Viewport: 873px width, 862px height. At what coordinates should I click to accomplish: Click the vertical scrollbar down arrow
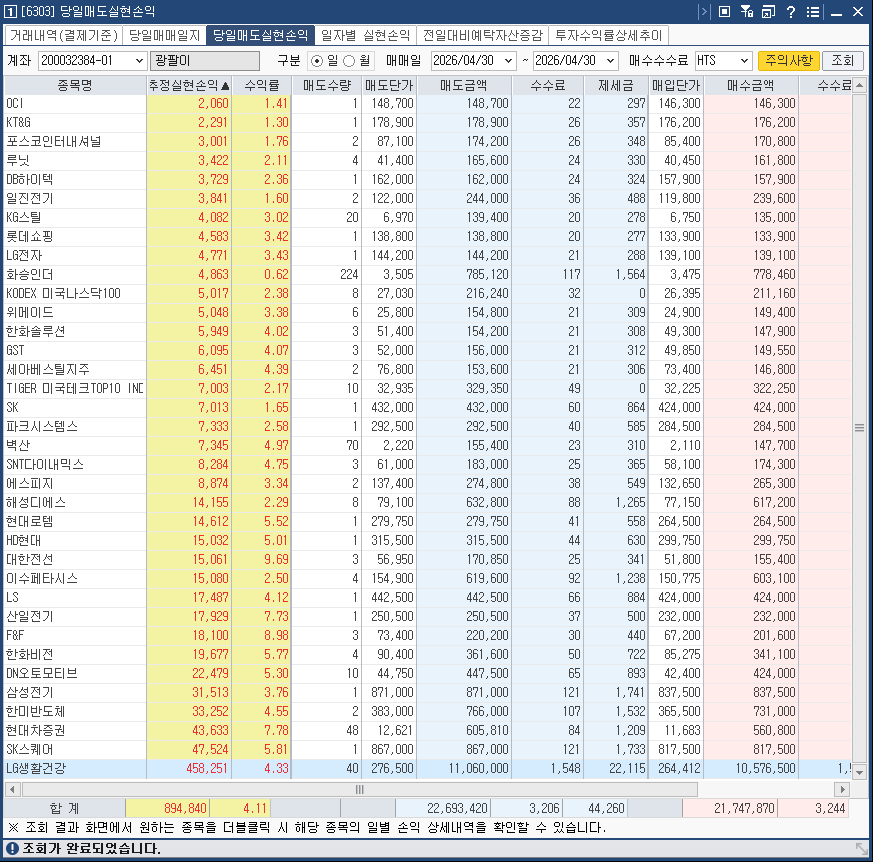point(860,772)
